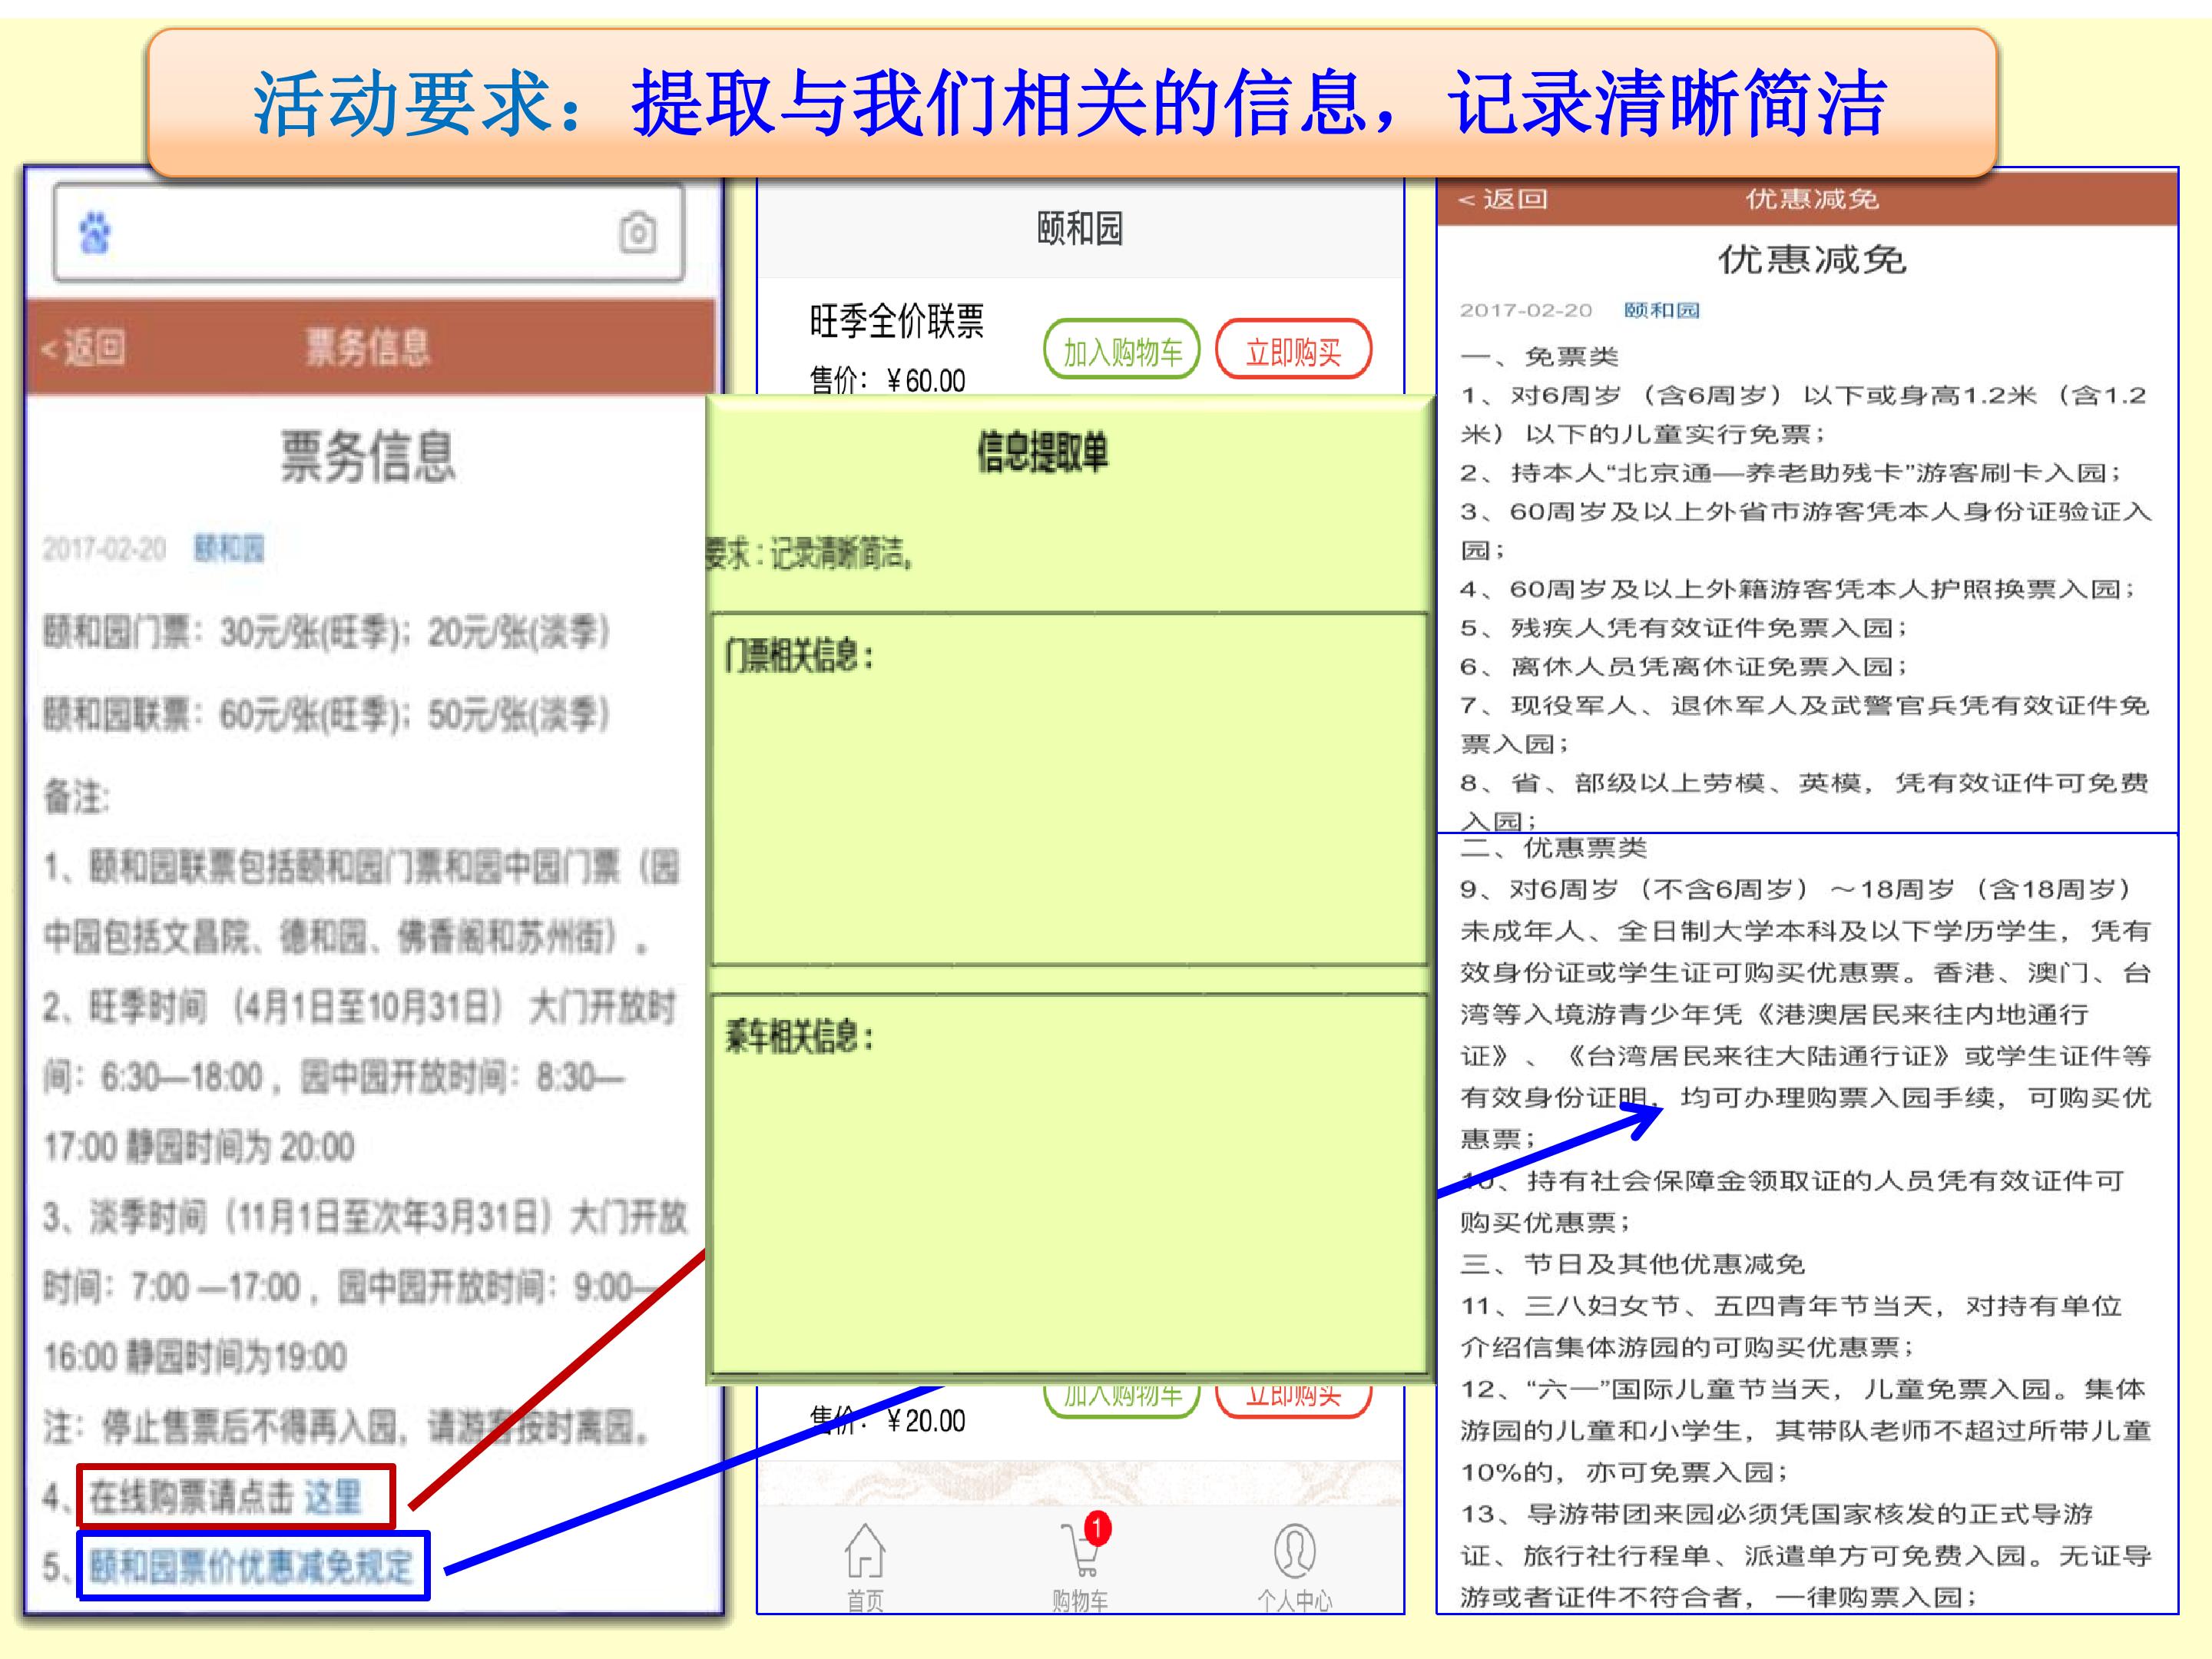This screenshot has width=2212, height=1659.
Task: Click item 6 离休人员凭离休证免票入园
Action: 1684,666
